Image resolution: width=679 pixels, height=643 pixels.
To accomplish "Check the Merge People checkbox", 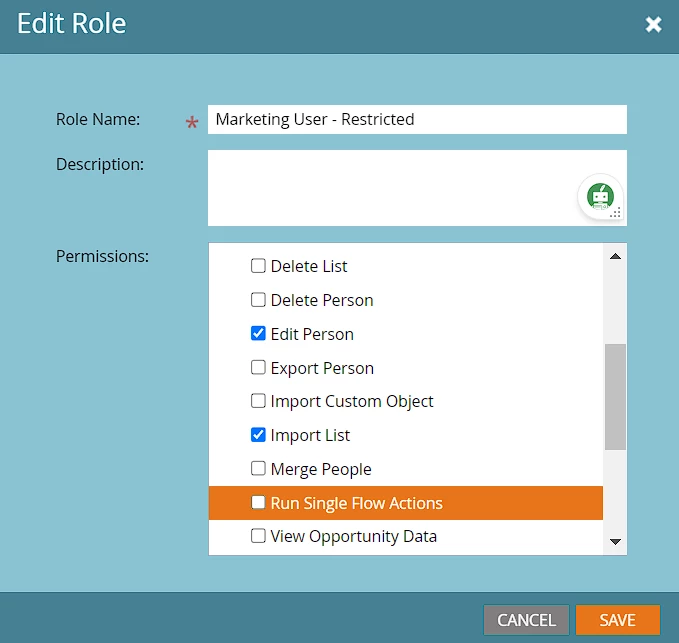I will 258,469.
